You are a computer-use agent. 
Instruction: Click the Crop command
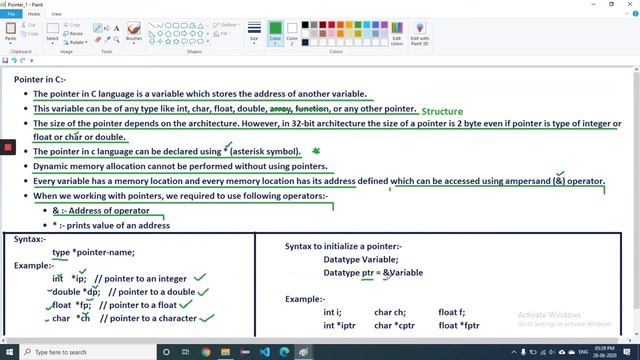[72, 25]
